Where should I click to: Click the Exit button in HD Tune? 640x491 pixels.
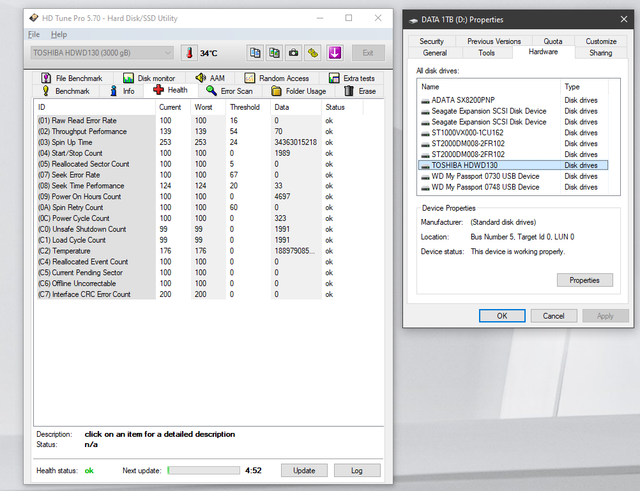point(368,53)
